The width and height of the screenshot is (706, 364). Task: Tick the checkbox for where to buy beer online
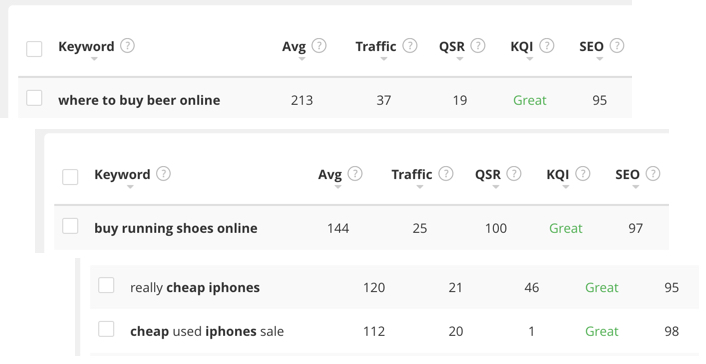point(34,98)
